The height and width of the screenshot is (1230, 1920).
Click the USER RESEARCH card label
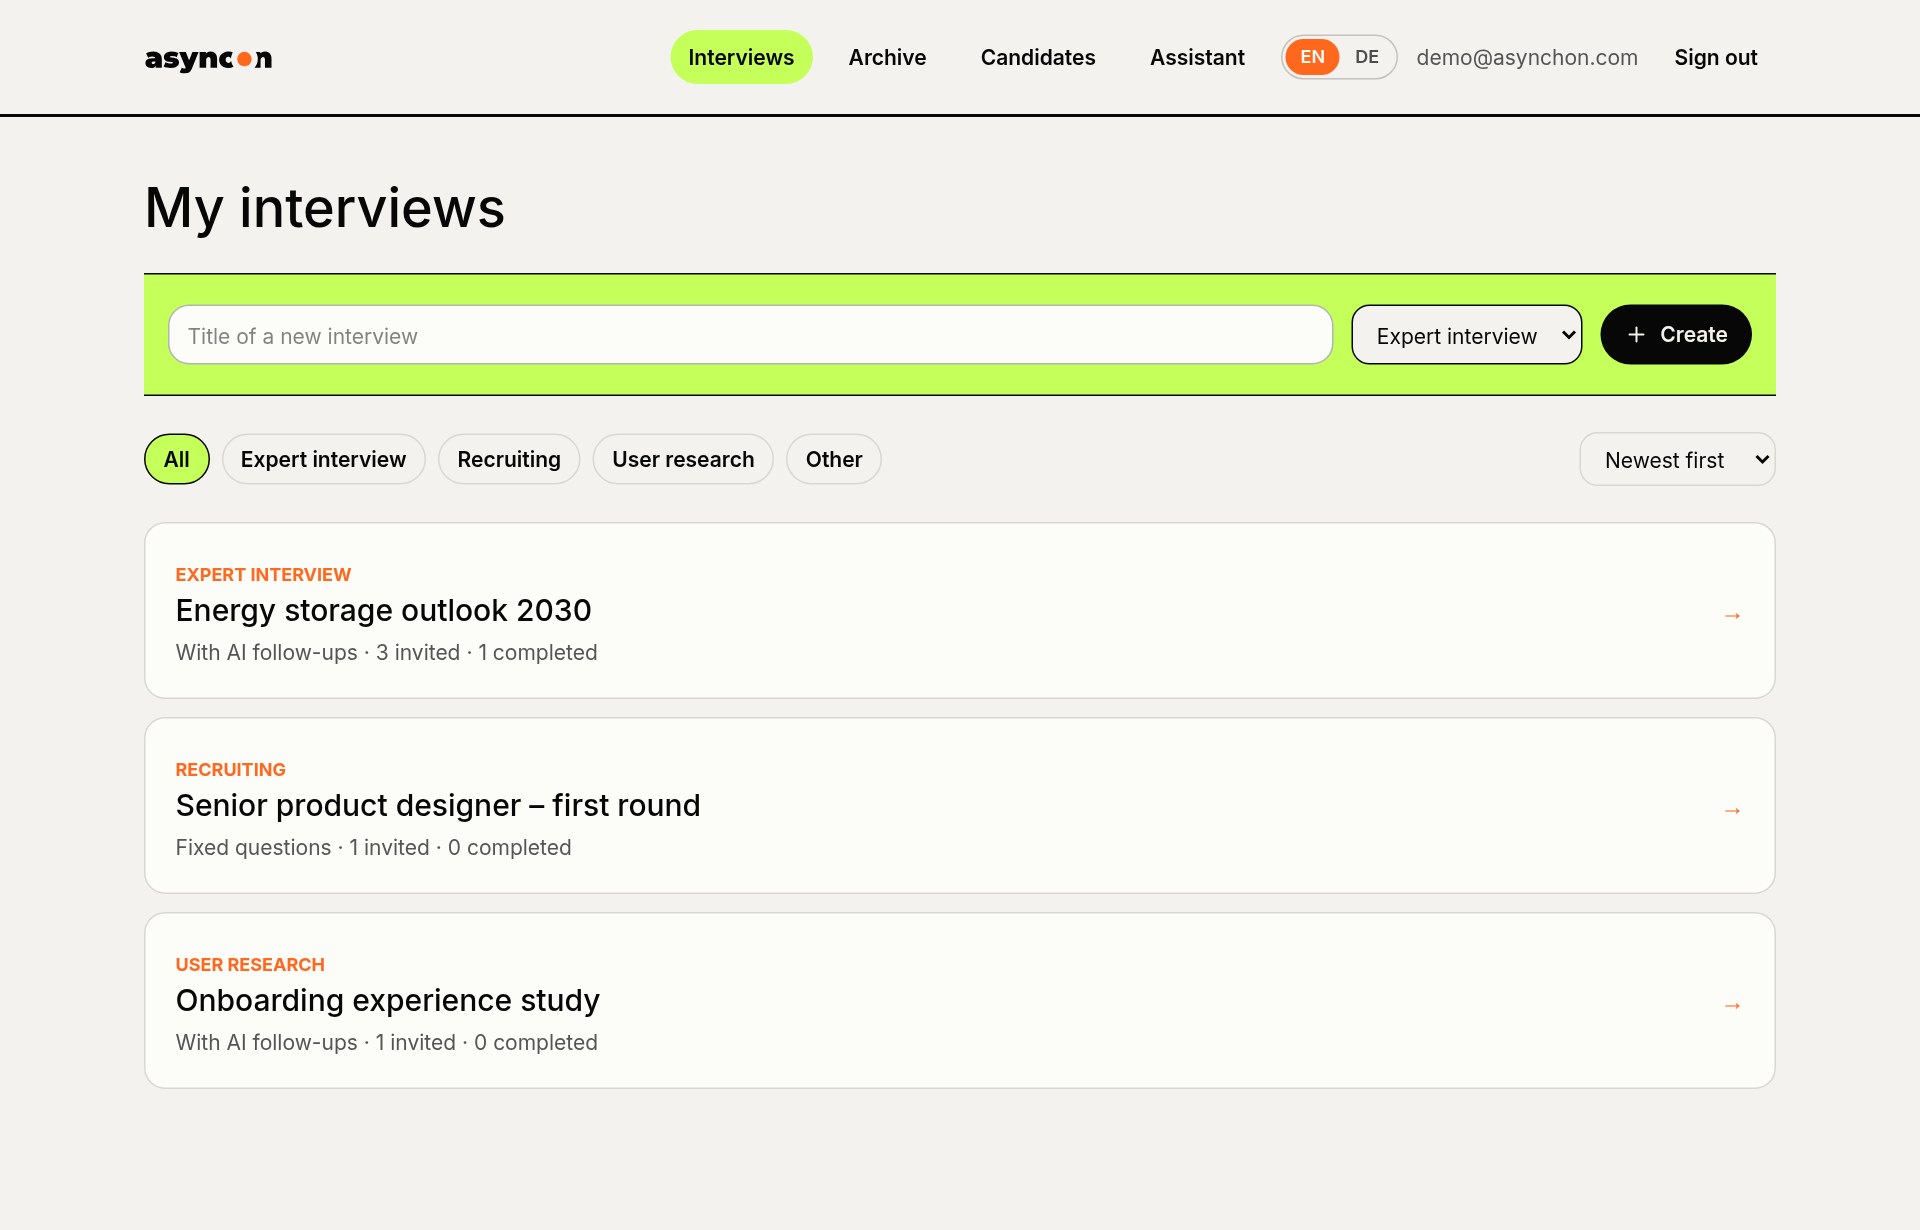(x=250, y=965)
